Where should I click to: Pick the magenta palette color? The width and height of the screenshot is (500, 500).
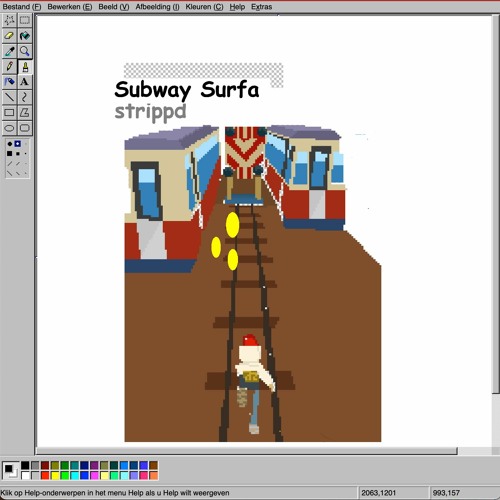[x=94, y=475]
